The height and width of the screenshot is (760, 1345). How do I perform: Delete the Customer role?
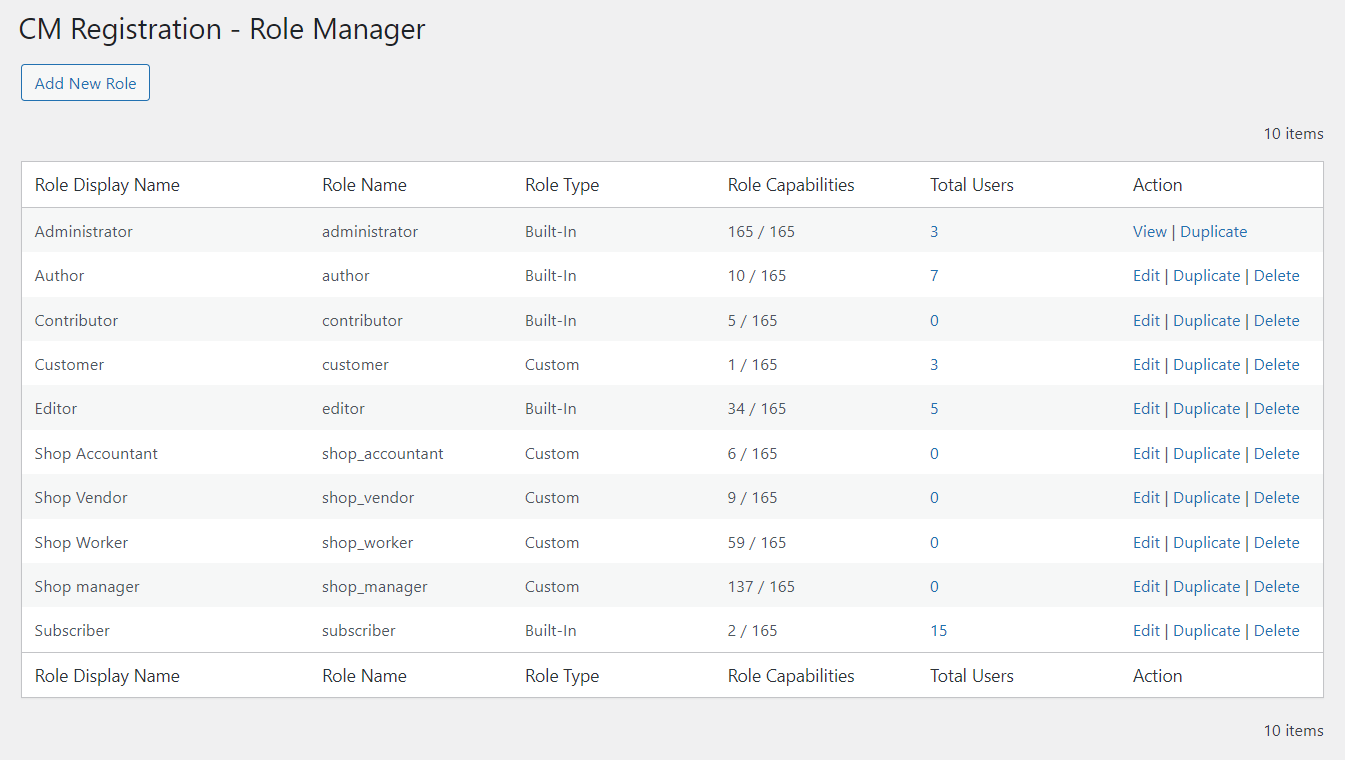[x=1276, y=364]
